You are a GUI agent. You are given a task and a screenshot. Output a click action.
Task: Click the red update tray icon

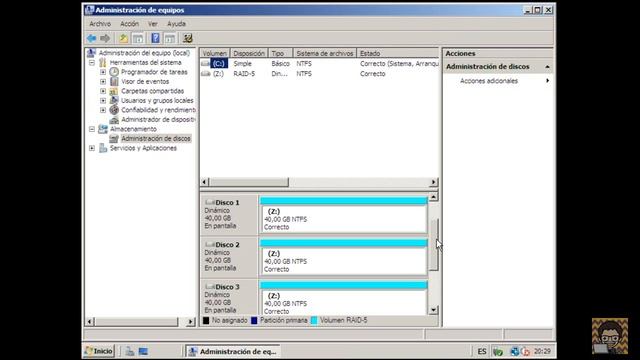point(525,351)
